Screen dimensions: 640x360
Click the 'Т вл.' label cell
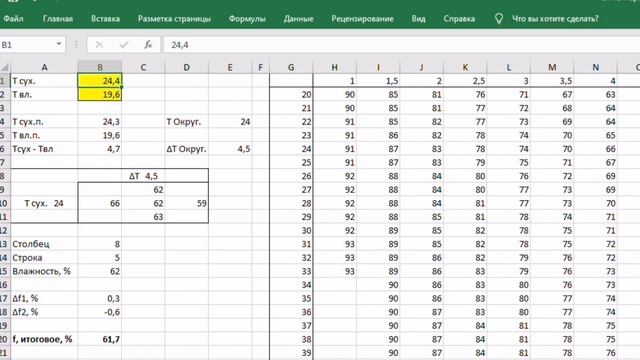pos(44,95)
